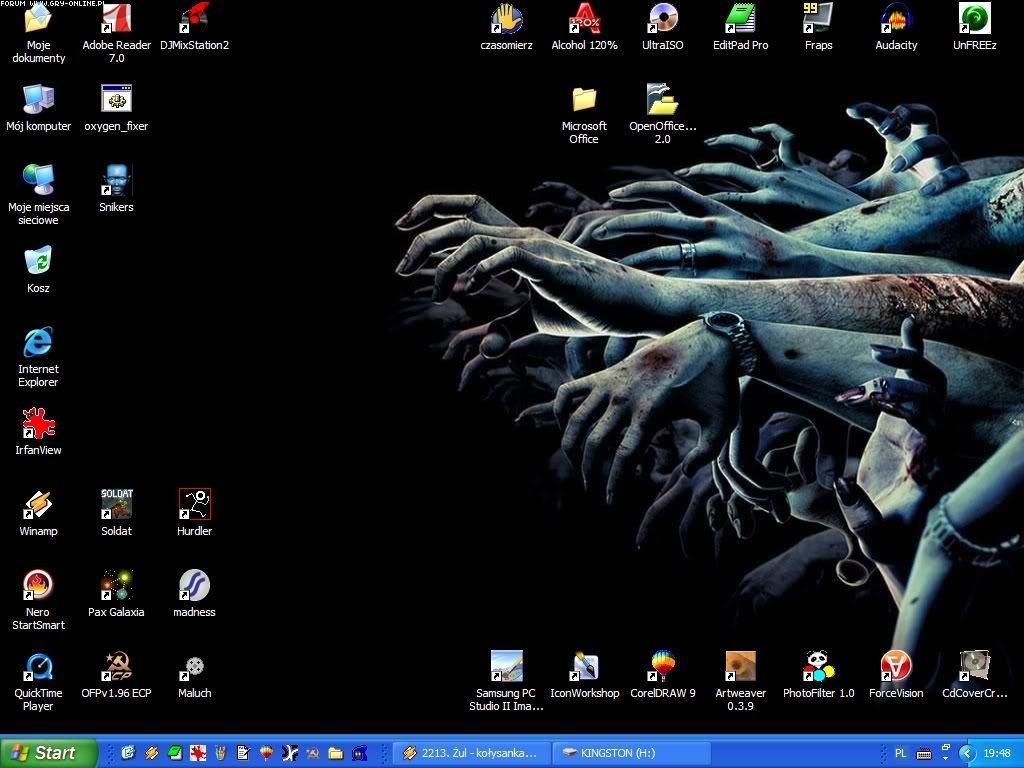Image resolution: width=1024 pixels, height=768 pixels.
Task: Select the Alcohol 120% desktop shortcut
Action: [x=584, y=27]
